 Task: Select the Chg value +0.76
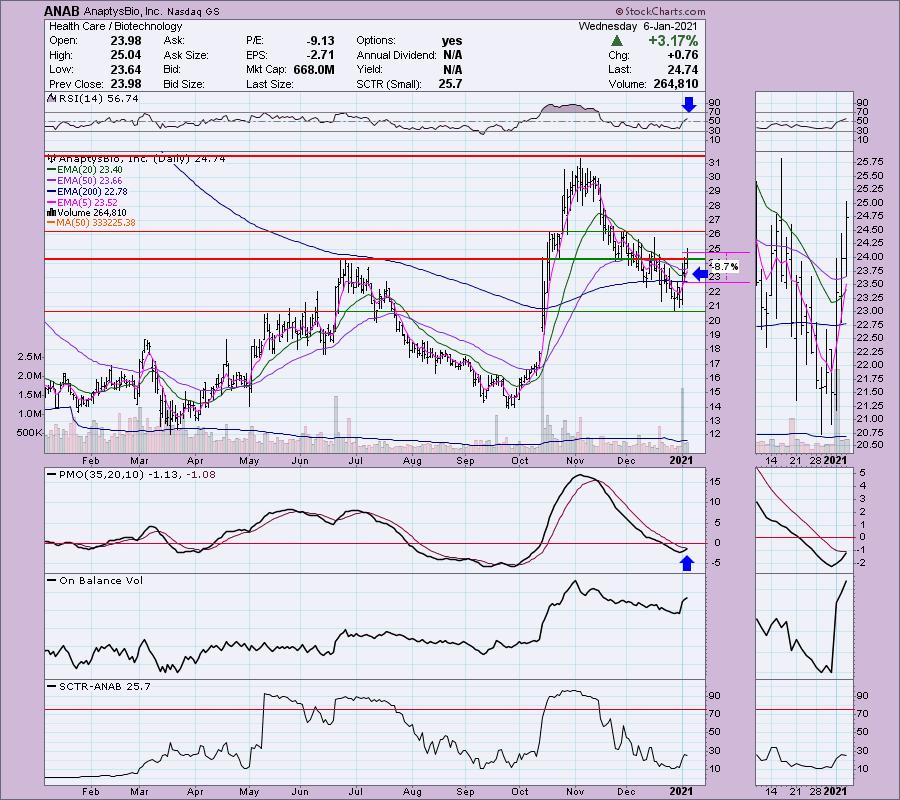click(682, 55)
